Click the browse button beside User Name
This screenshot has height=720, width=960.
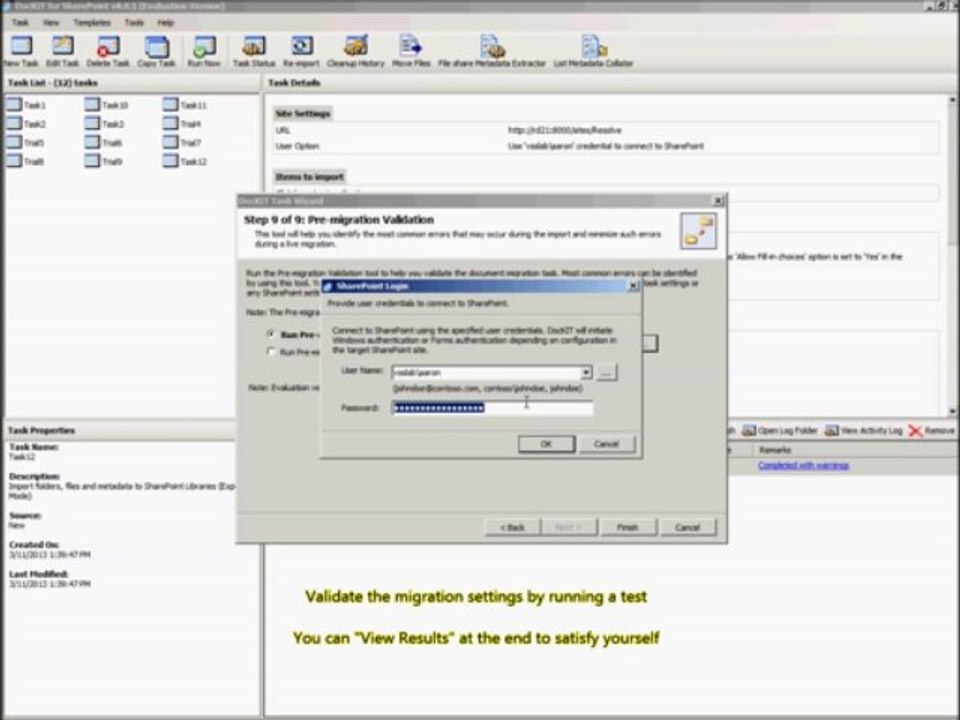pos(606,372)
